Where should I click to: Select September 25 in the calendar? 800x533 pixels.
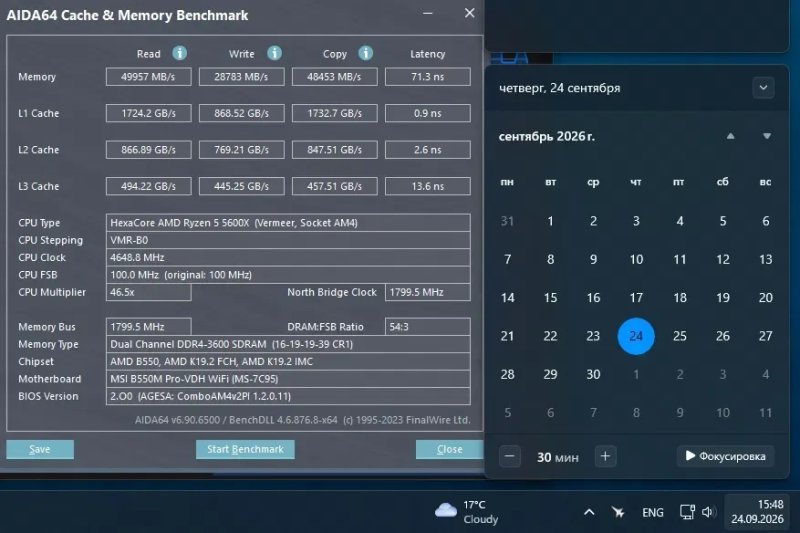[x=680, y=336]
